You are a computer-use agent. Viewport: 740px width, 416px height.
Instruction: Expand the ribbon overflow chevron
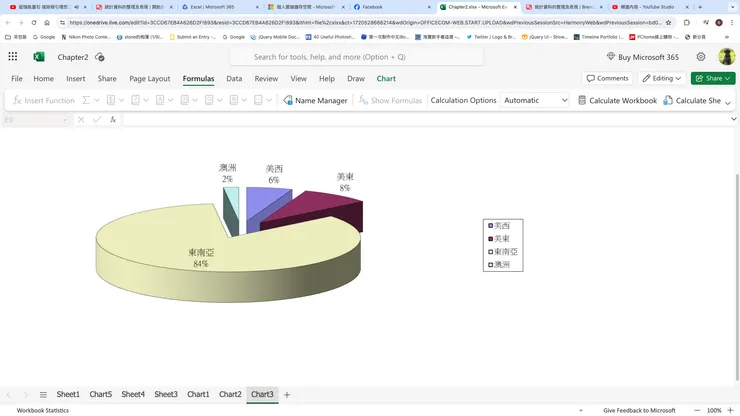click(728, 102)
